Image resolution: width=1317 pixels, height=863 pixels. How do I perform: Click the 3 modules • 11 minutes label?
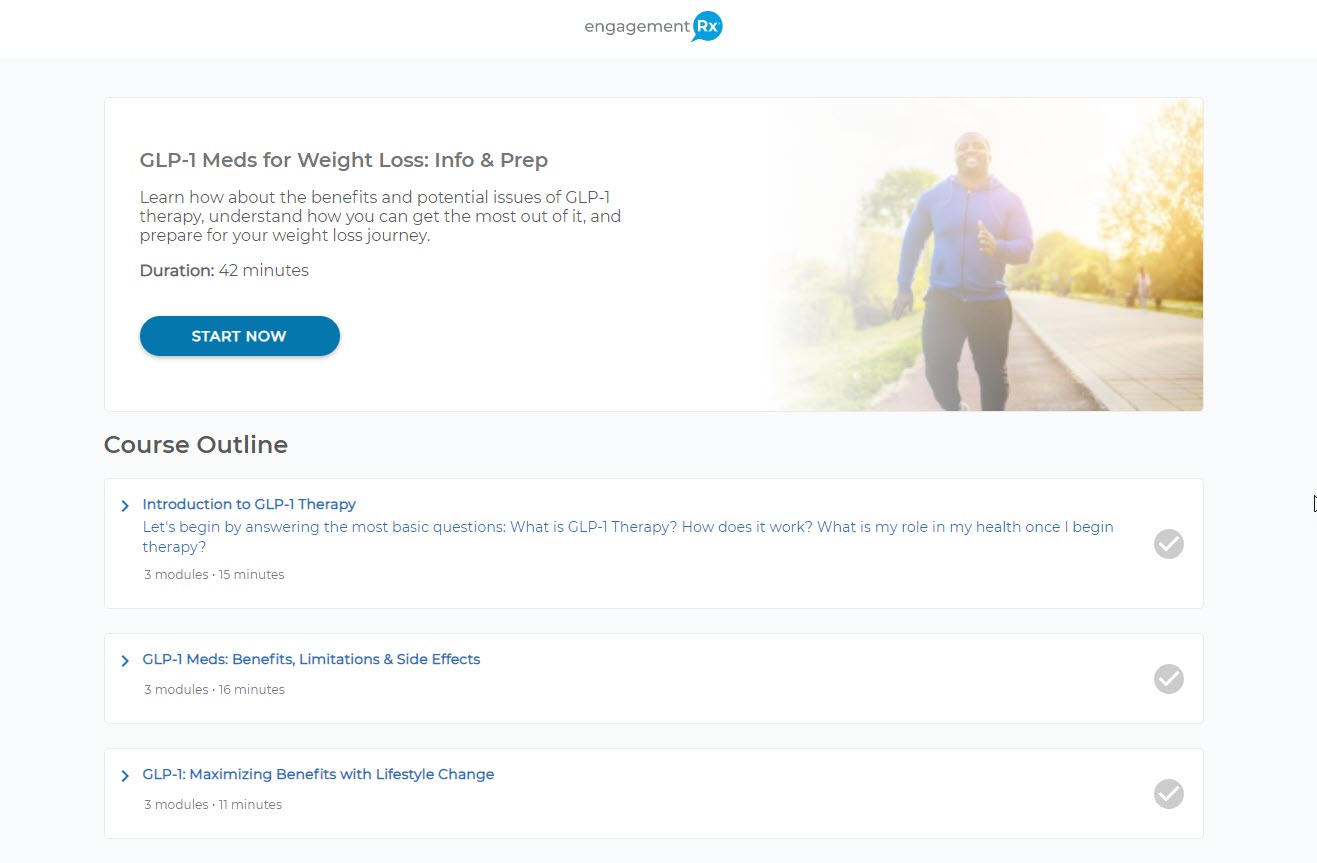click(213, 805)
